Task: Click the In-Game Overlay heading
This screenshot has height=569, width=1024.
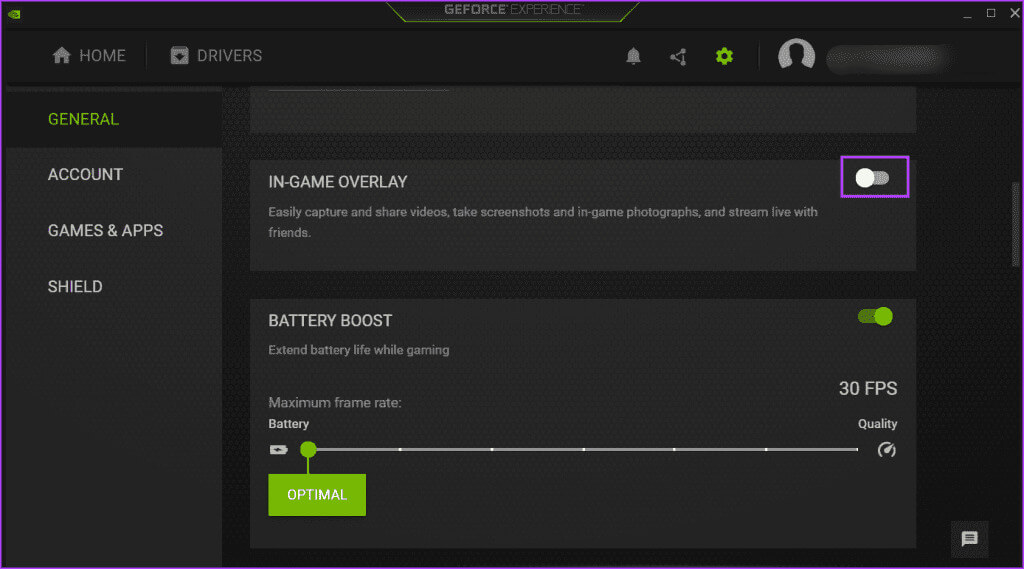Action: click(338, 182)
